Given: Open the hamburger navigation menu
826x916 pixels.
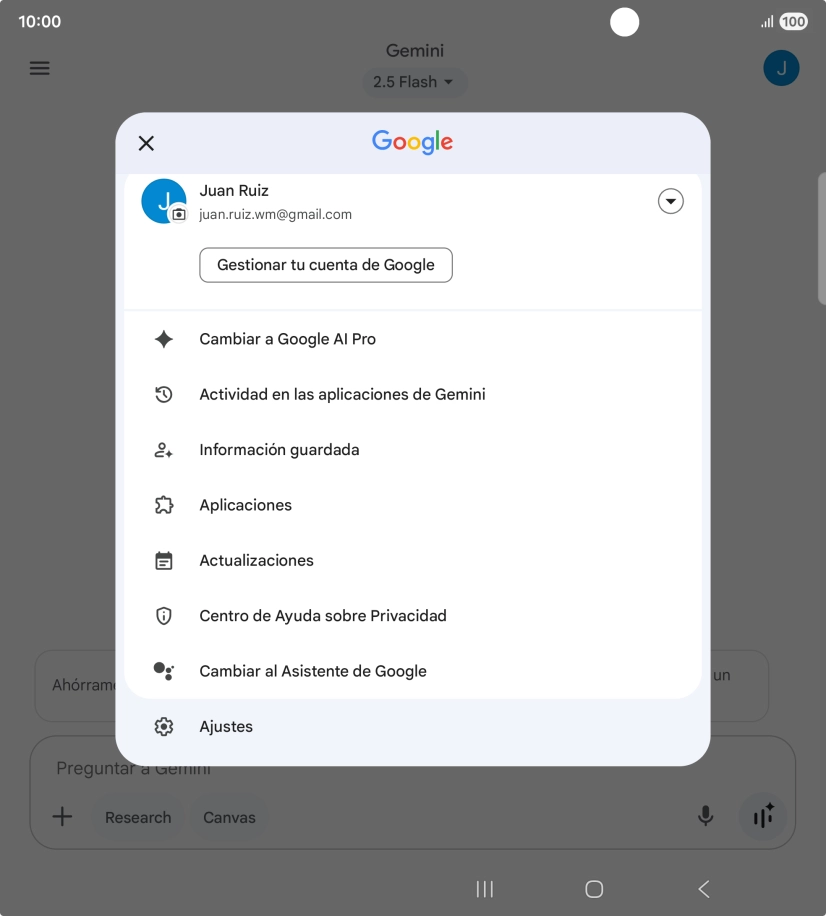Looking at the screenshot, I should click(x=40, y=68).
